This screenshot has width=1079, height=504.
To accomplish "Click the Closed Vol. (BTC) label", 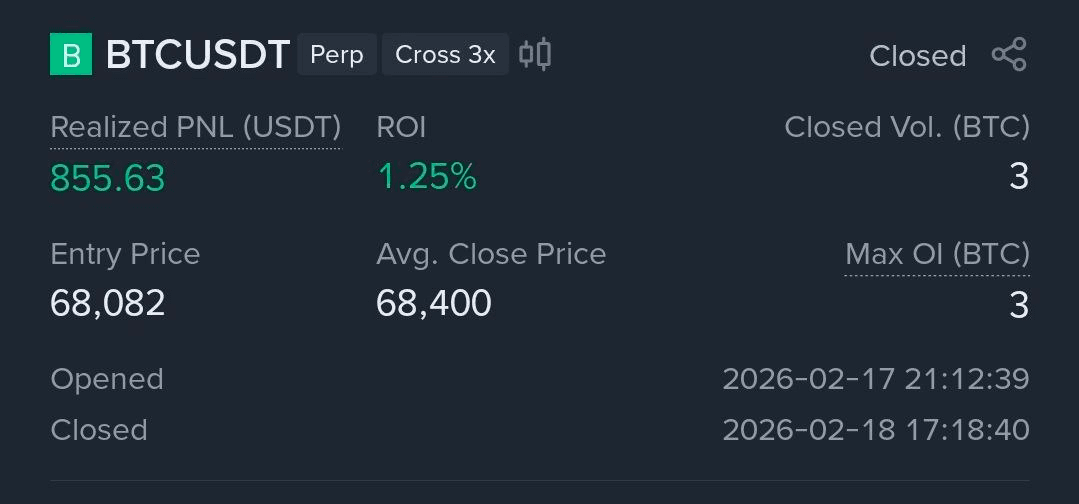I will (x=906, y=128).
